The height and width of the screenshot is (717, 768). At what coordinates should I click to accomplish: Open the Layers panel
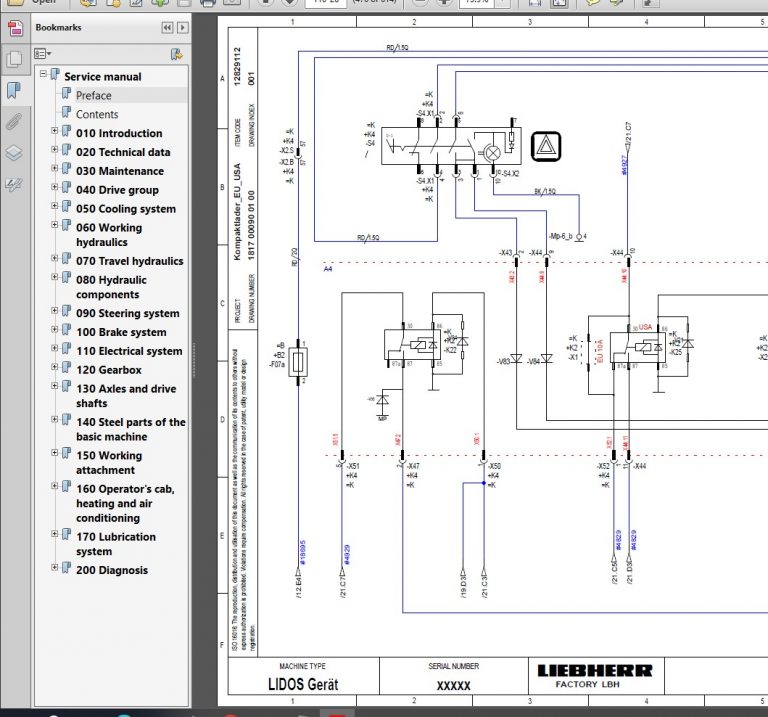point(13,154)
